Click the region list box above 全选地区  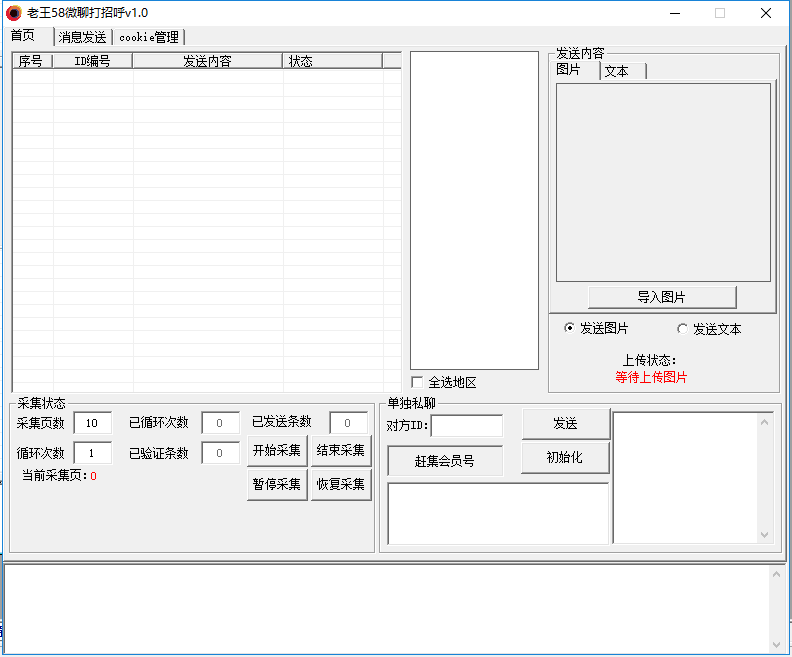coord(474,211)
